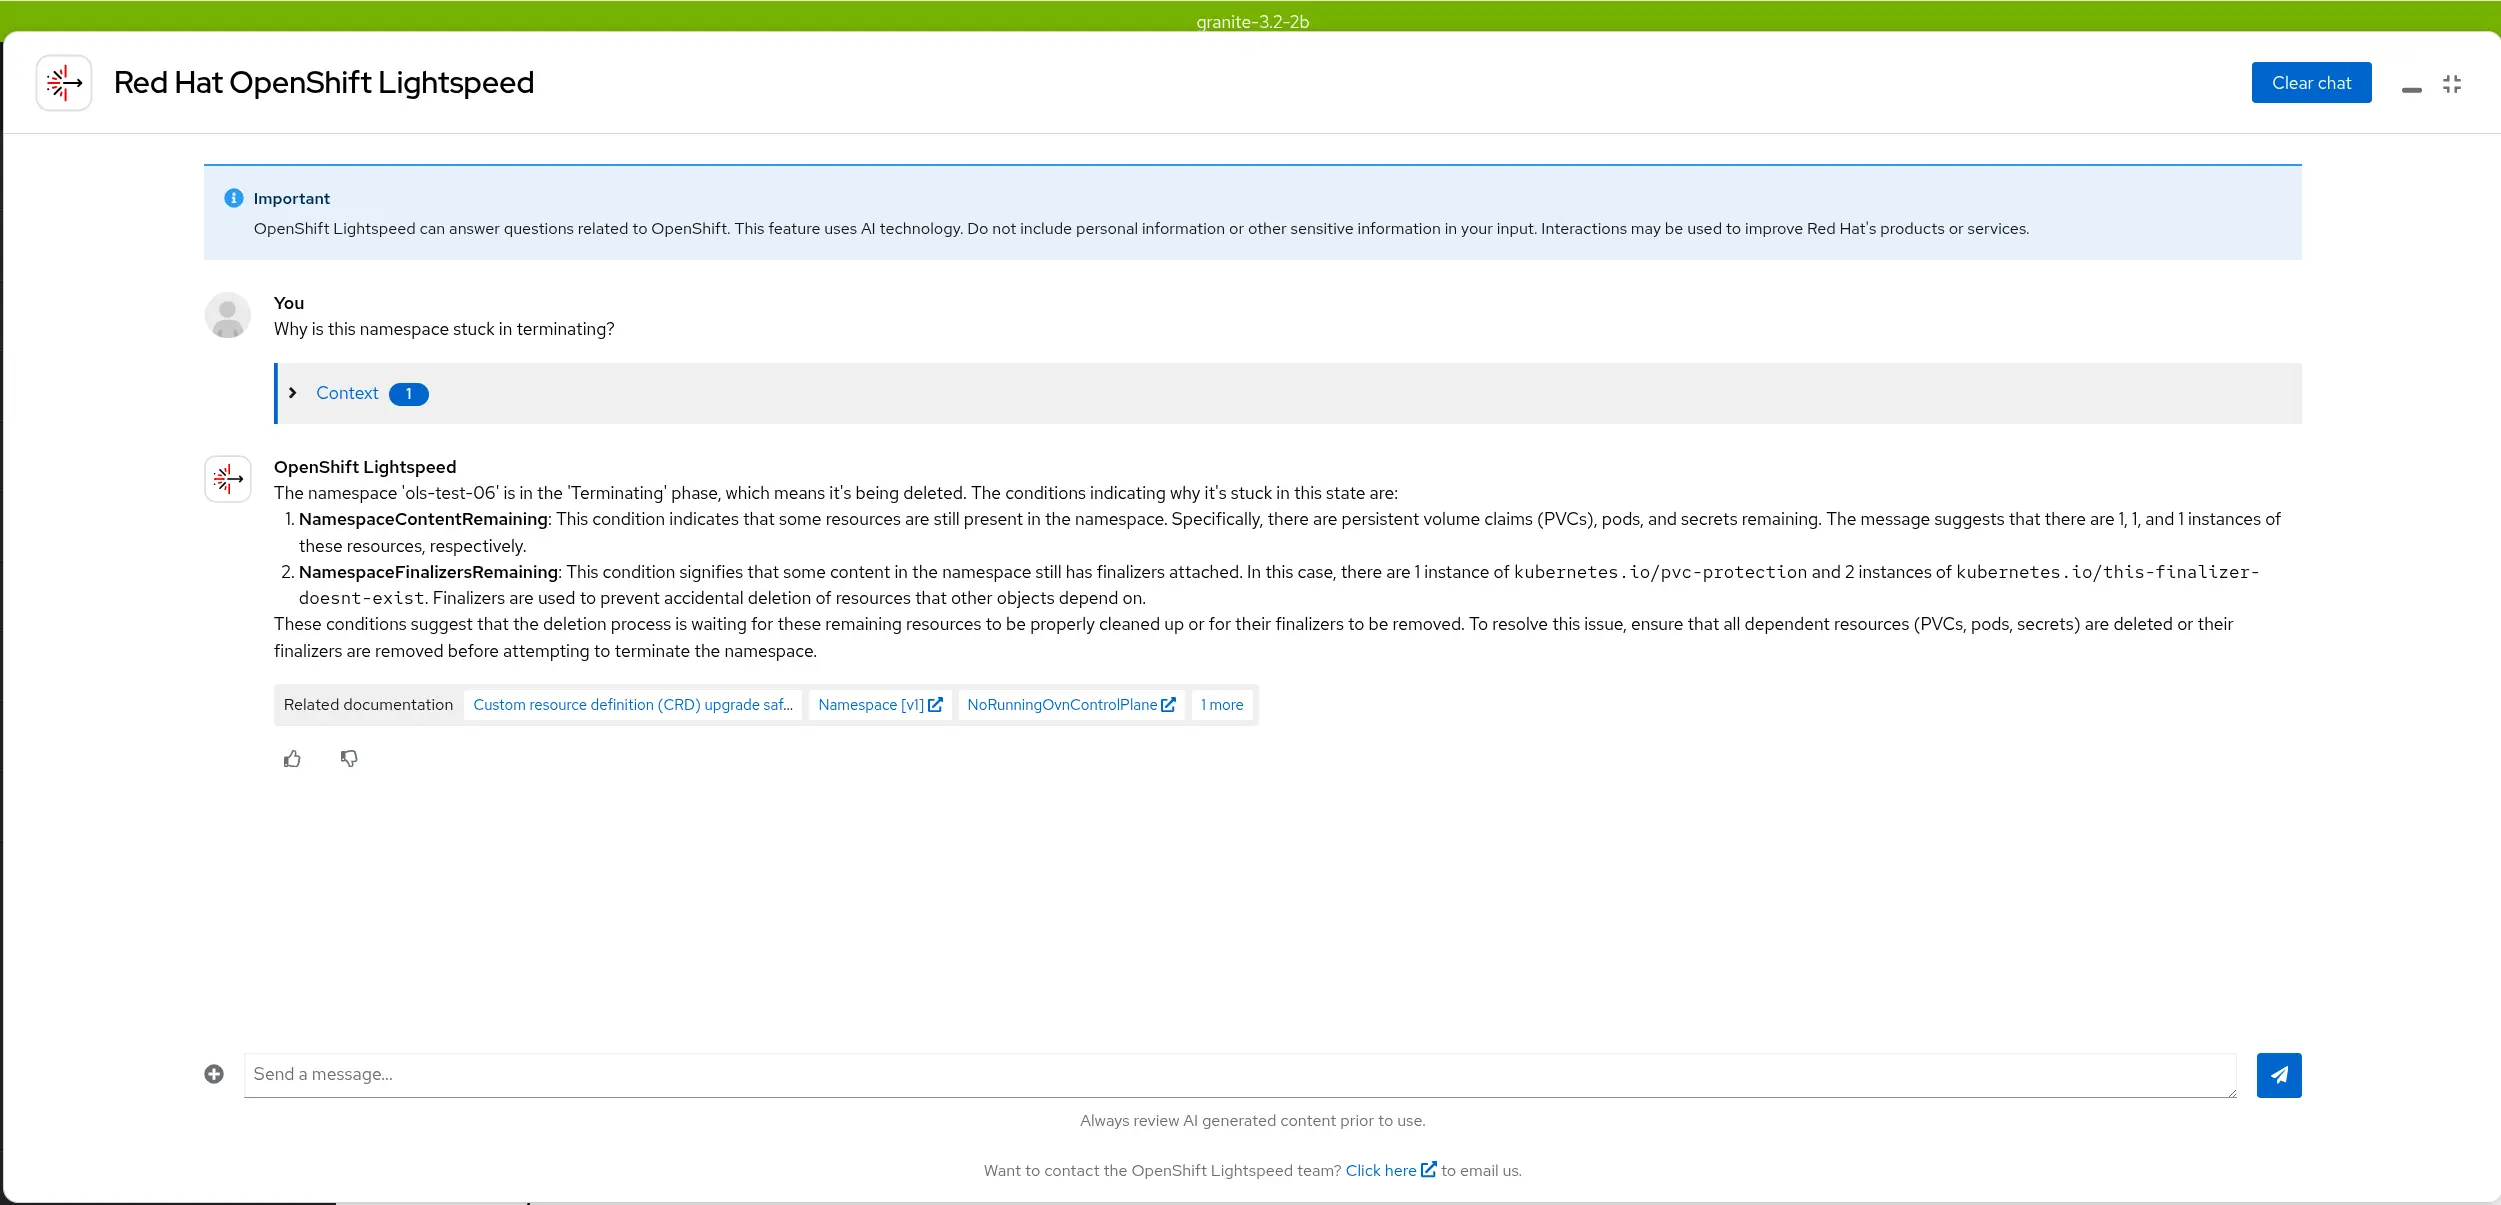Give thumbs down feedback on the response
The image size is (2501, 1205).
349,759
